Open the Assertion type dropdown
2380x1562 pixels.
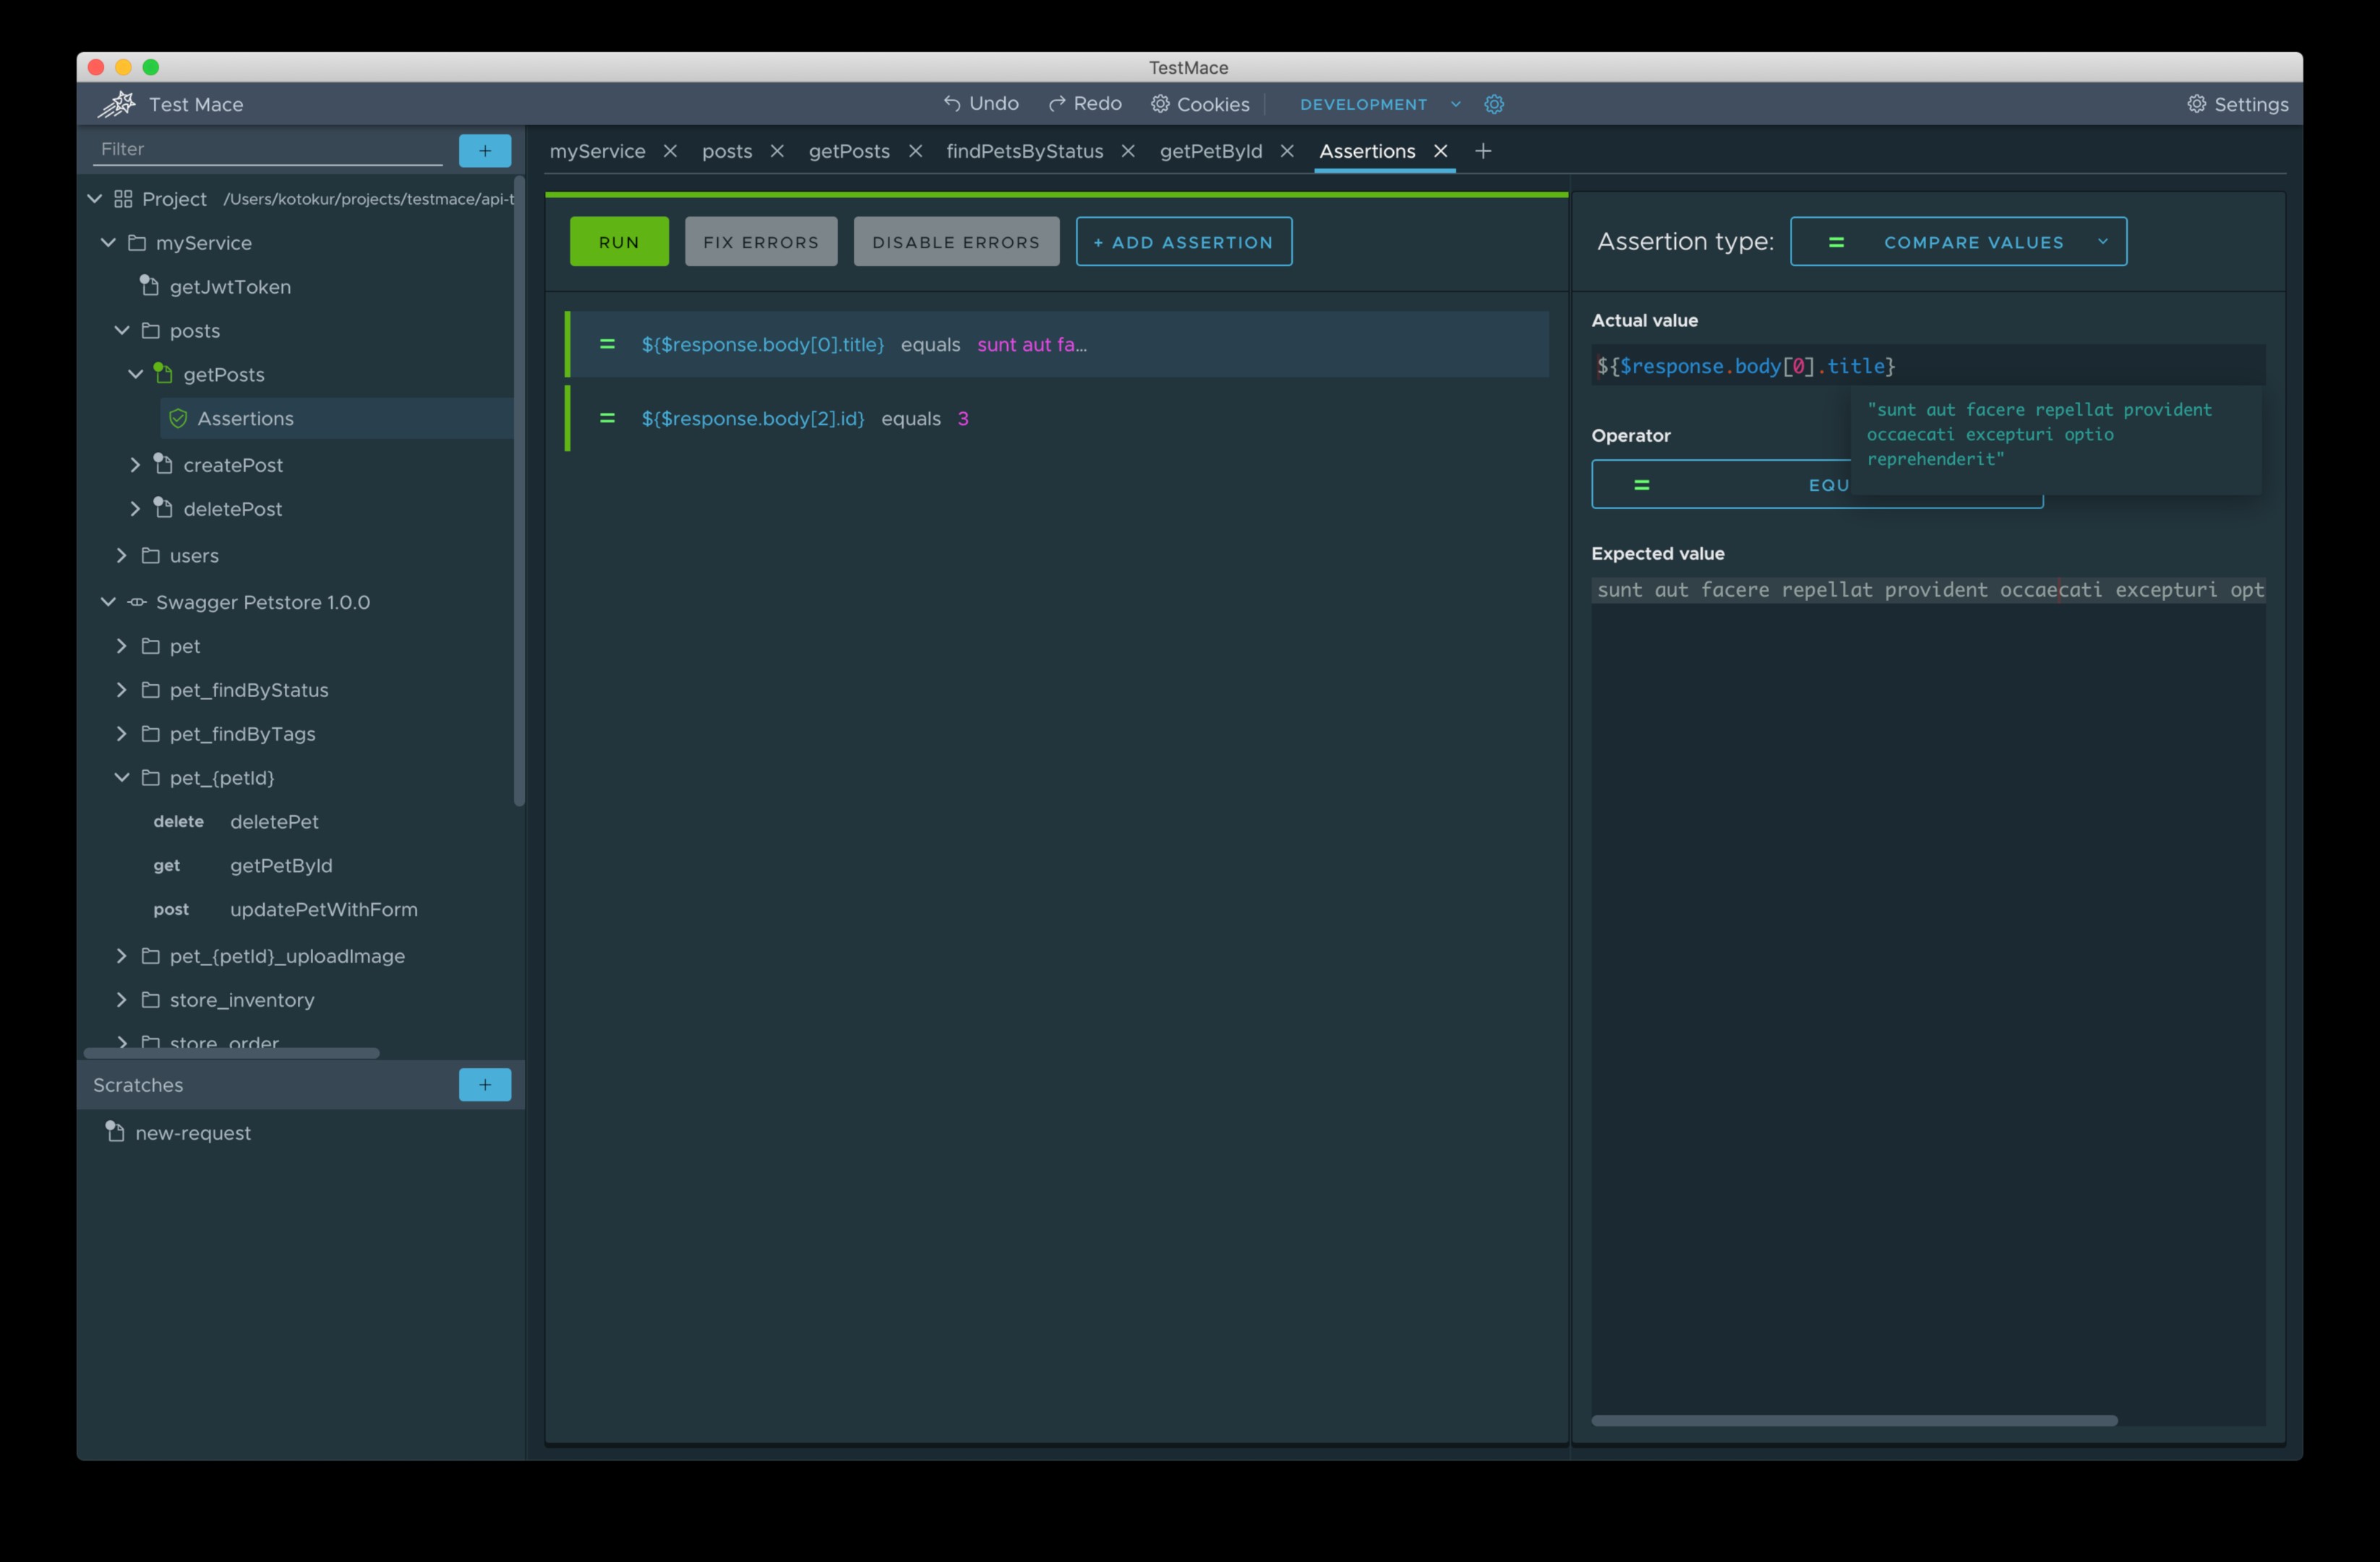1957,242
